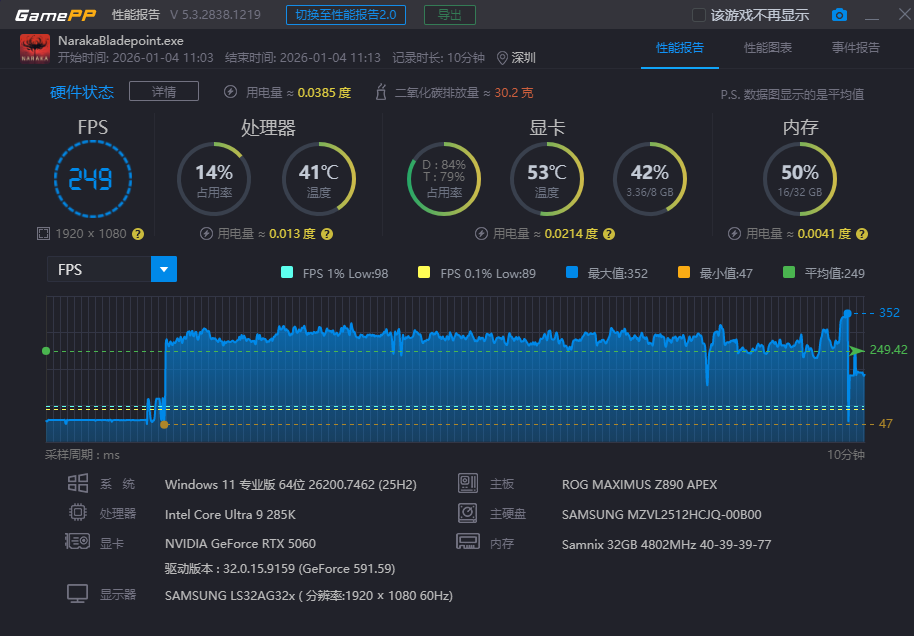Image resolution: width=914 pixels, height=636 pixels.
Task: Expand hardware status via the 详情 button
Action: pos(164,92)
